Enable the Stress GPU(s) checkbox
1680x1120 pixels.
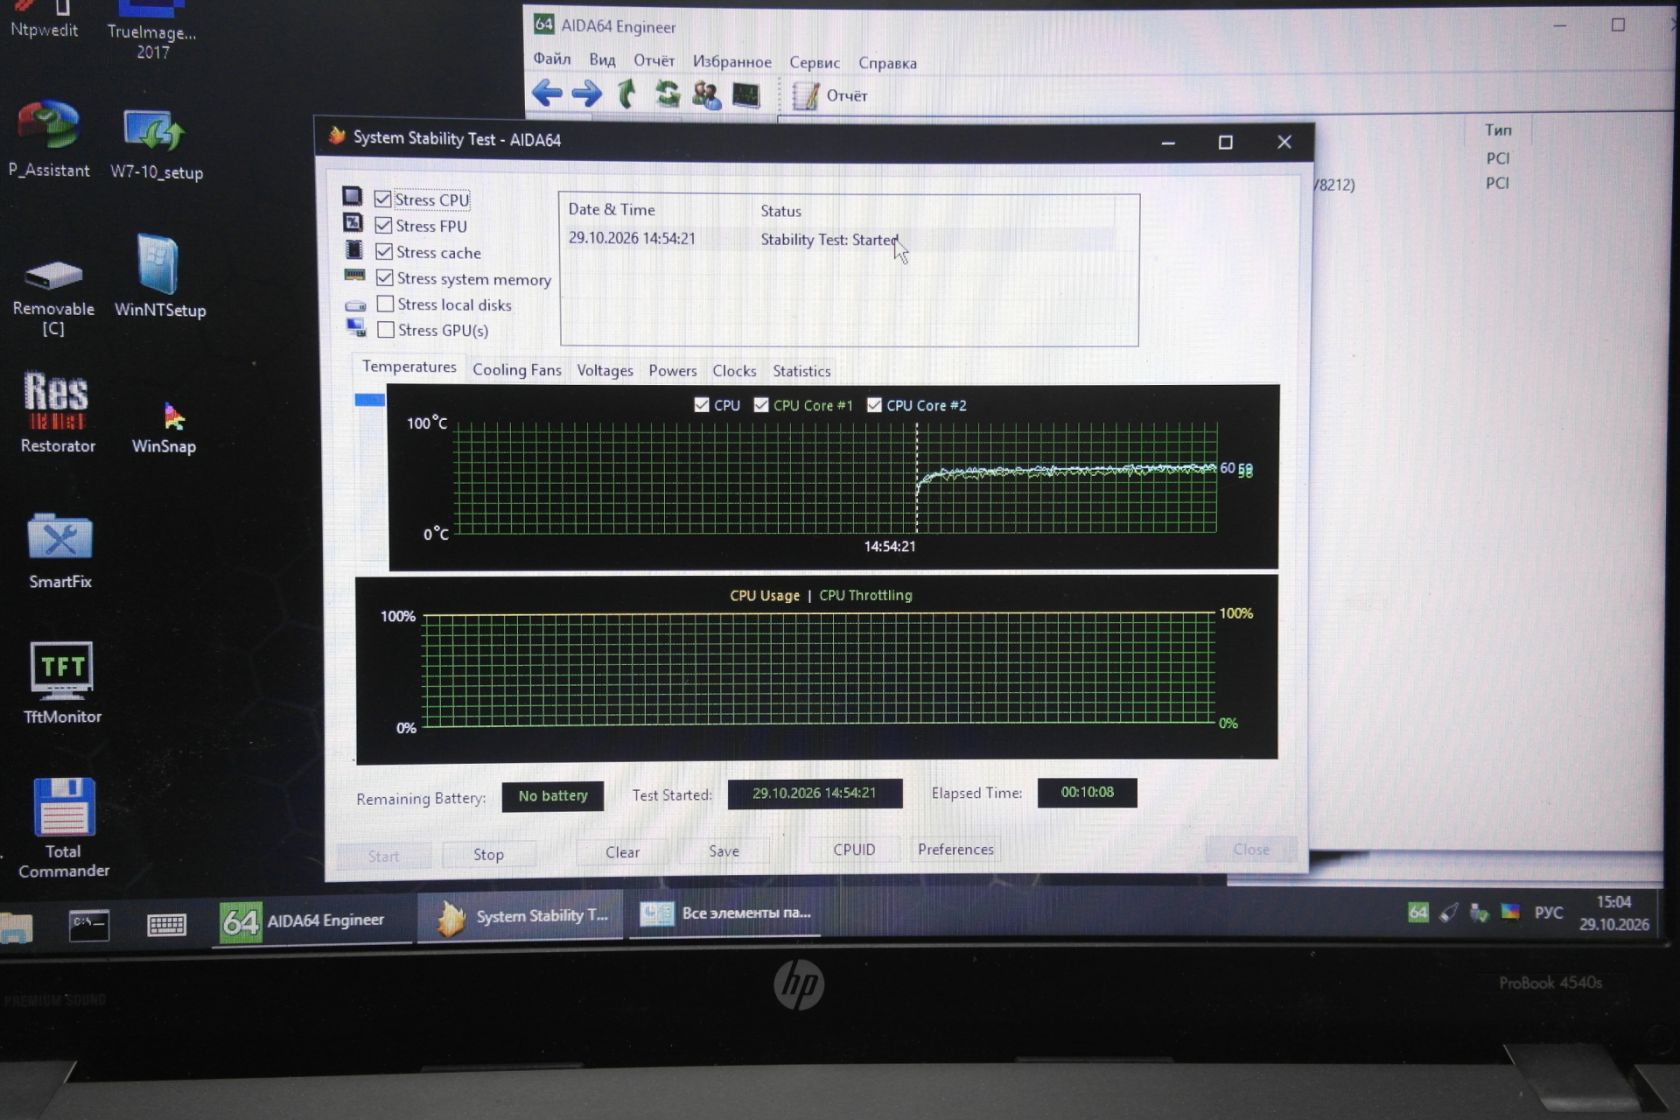click(x=386, y=330)
